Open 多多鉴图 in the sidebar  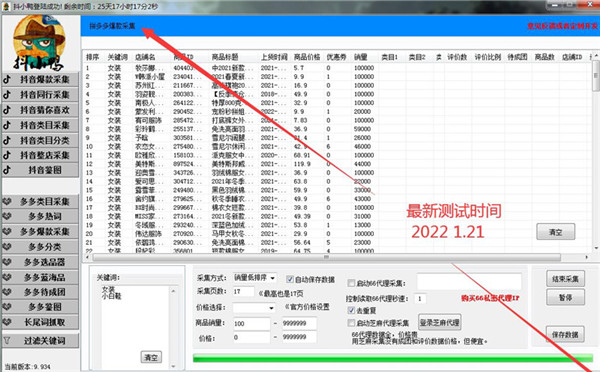[x=40, y=307]
